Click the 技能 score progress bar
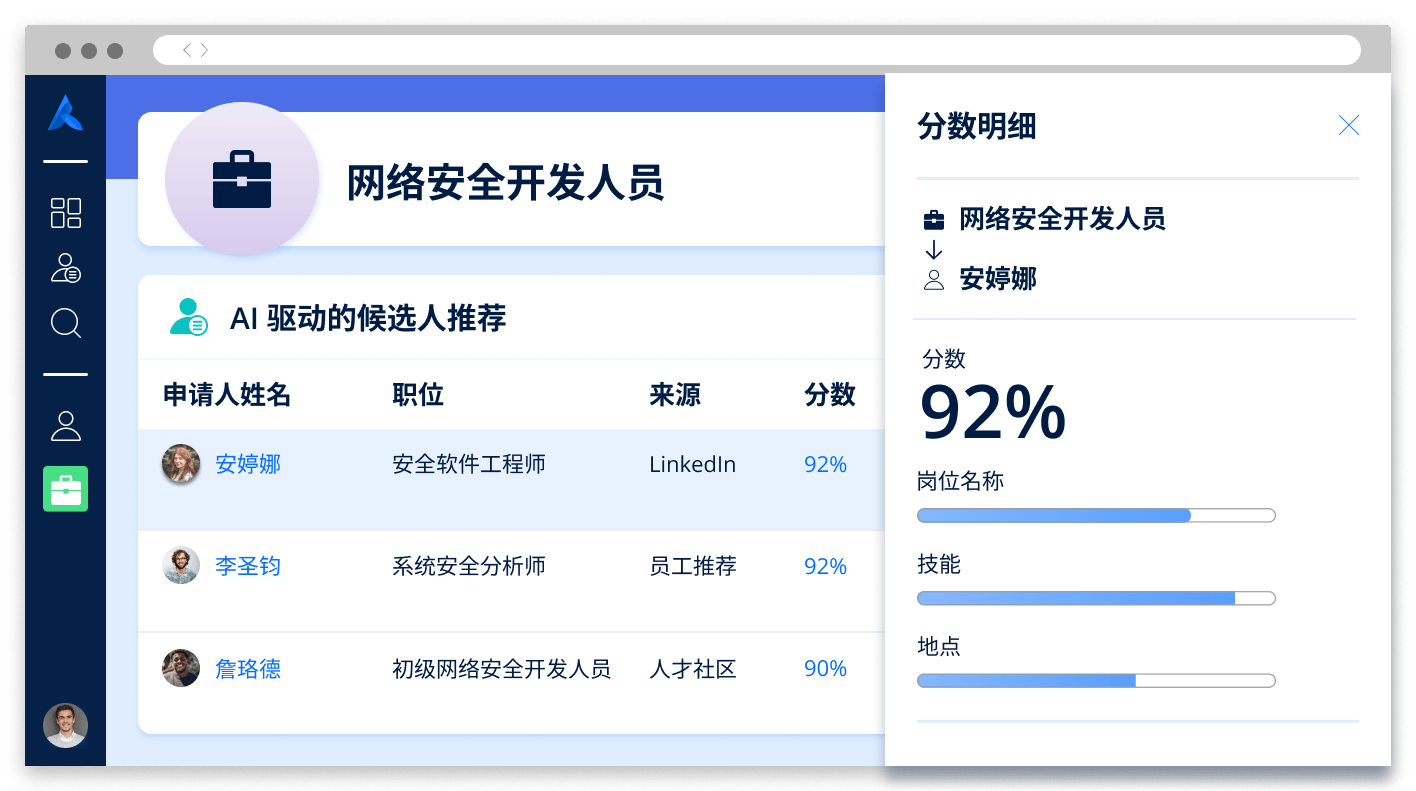 pyautogui.click(x=1096, y=598)
